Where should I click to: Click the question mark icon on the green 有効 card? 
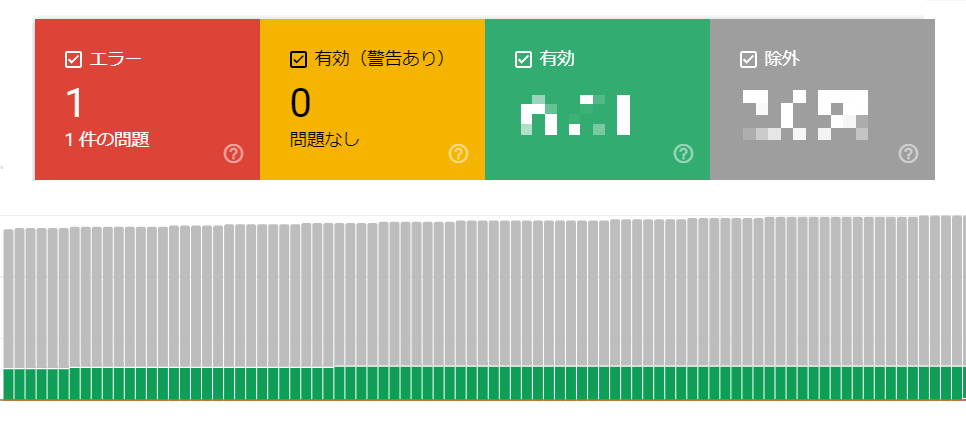tap(683, 154)
